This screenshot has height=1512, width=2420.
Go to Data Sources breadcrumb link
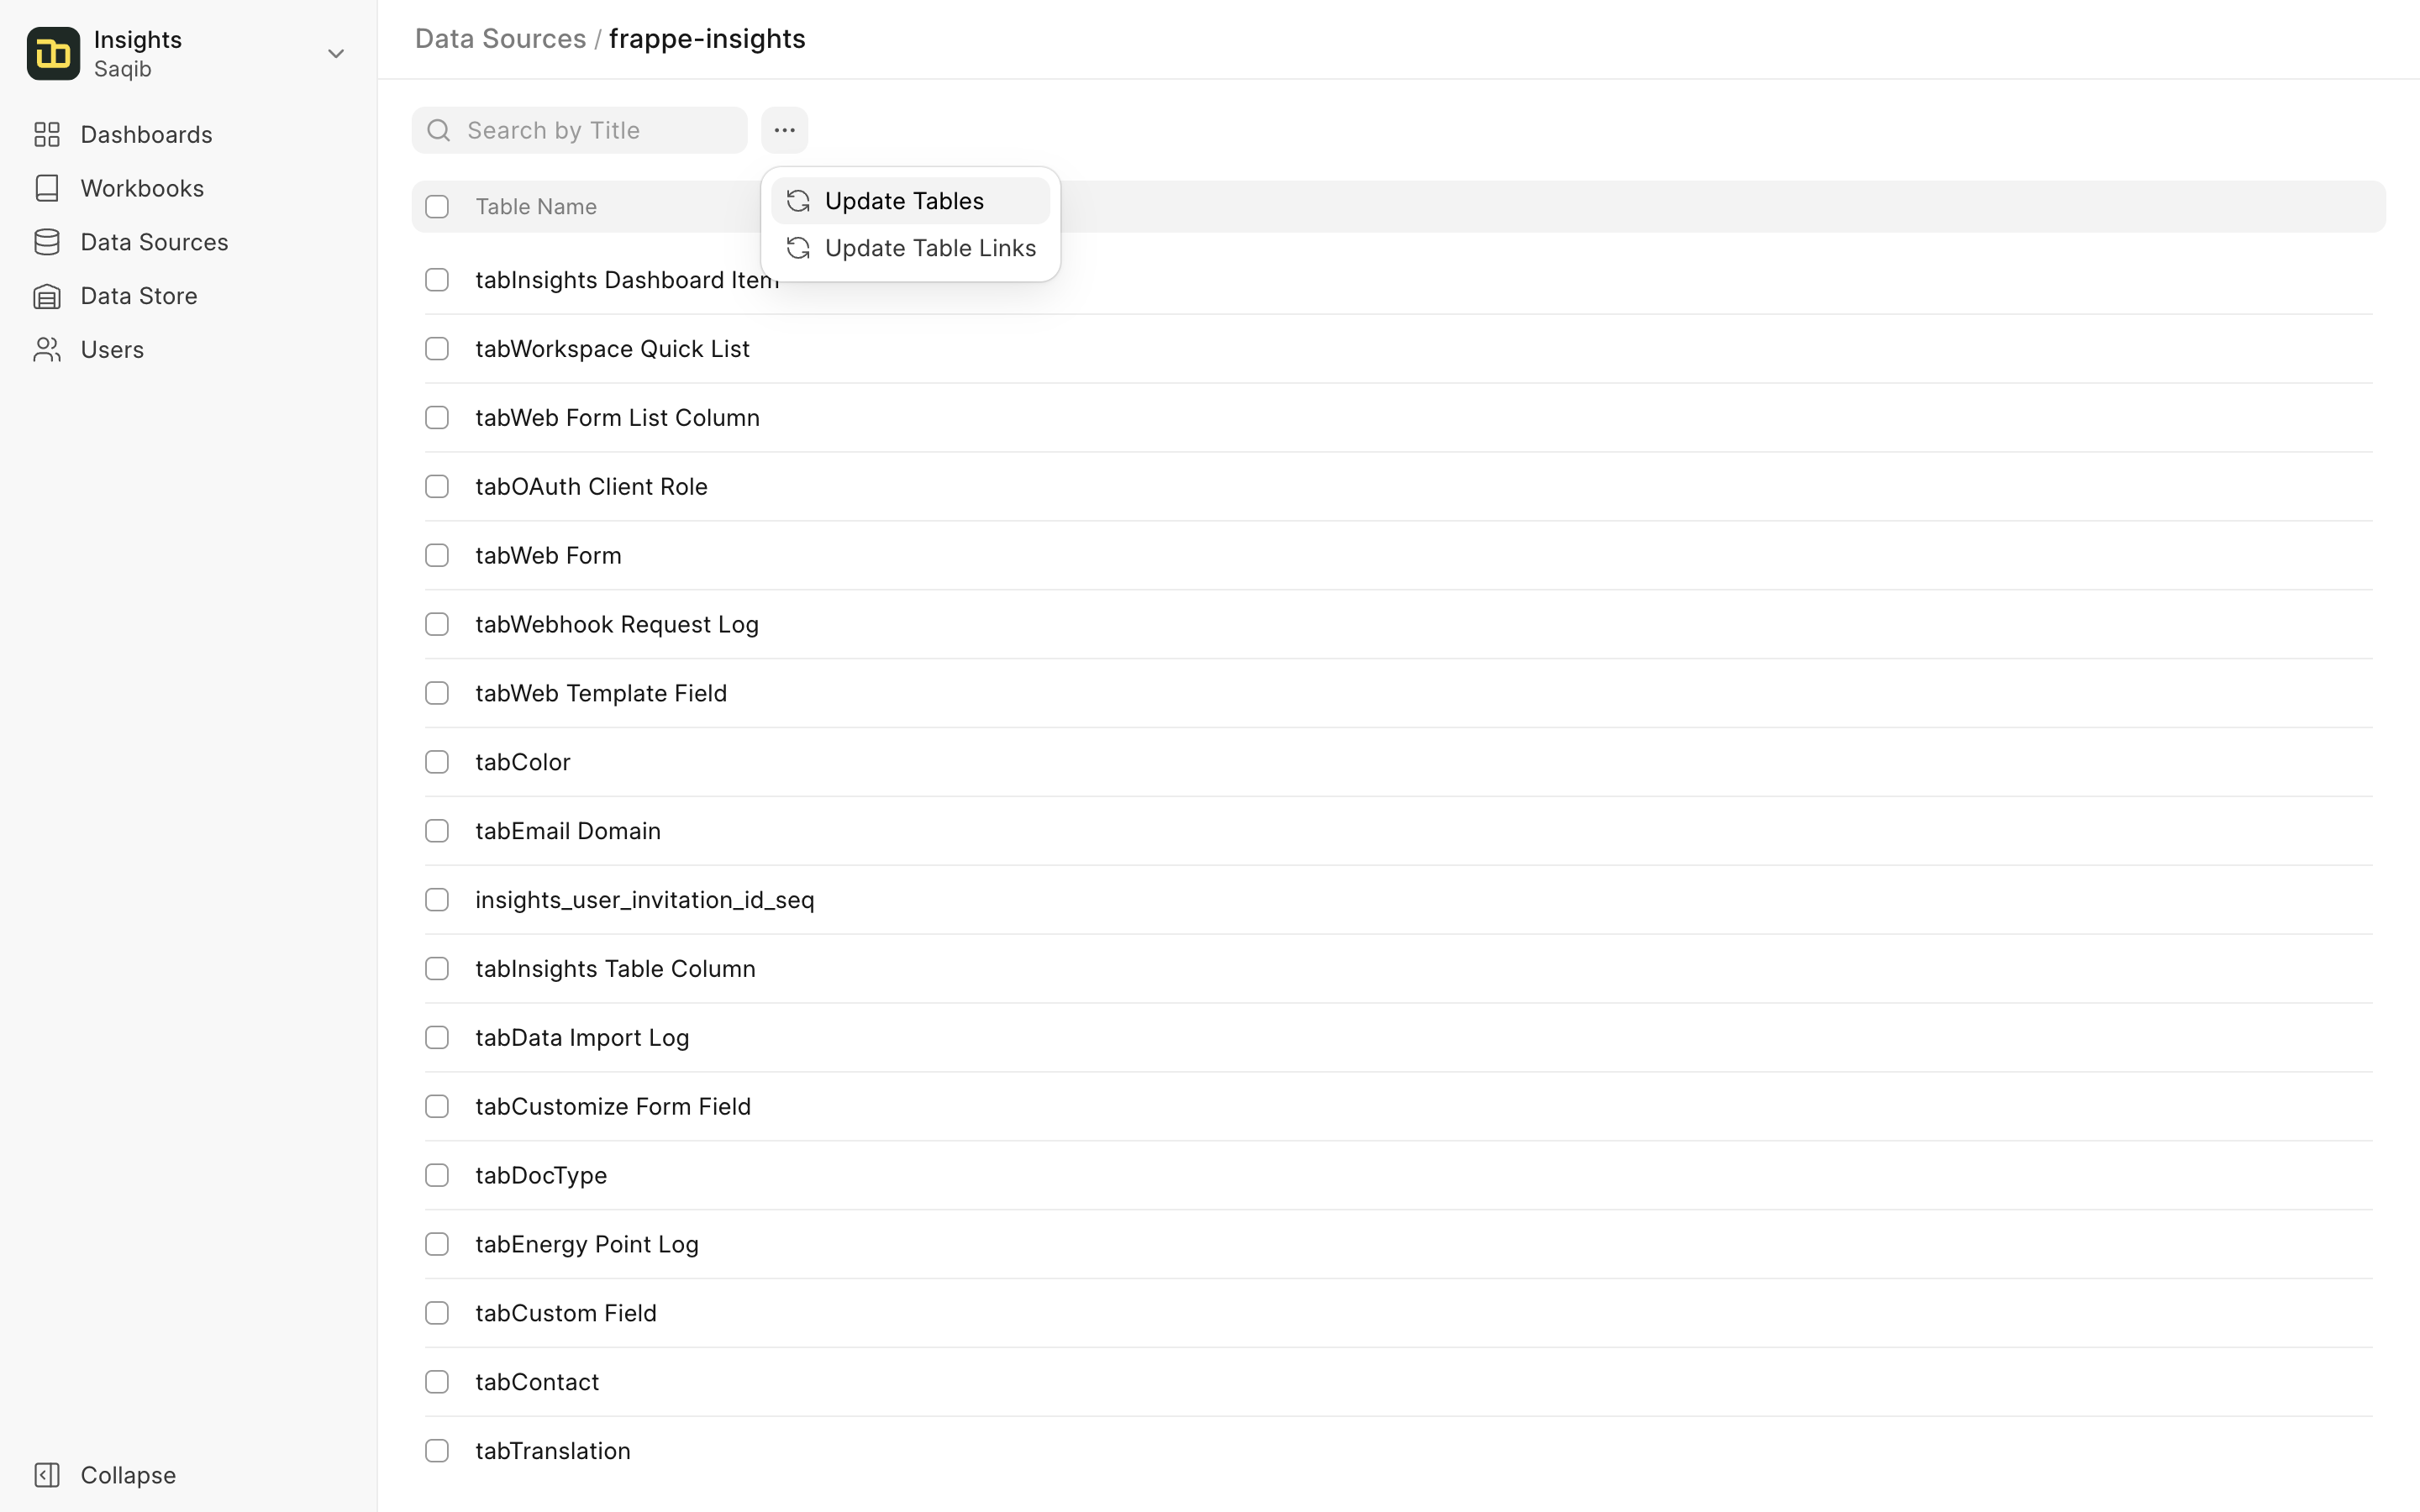[x=500, y=39]
